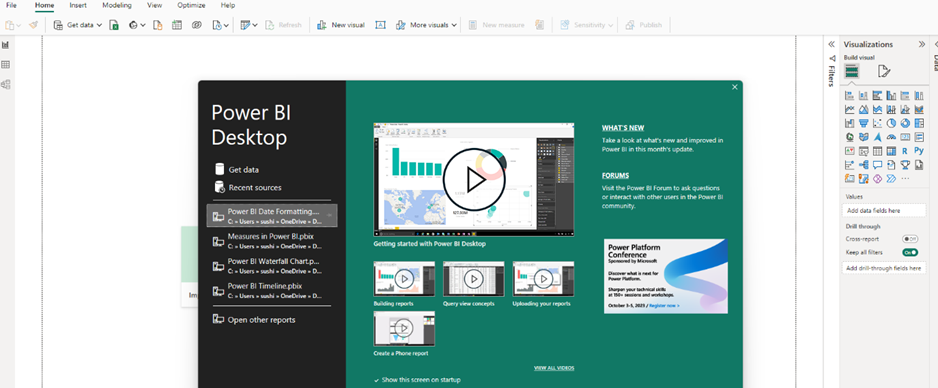Pick the Line chart visual
Screen dimensions: 938x388
[849, 109]
